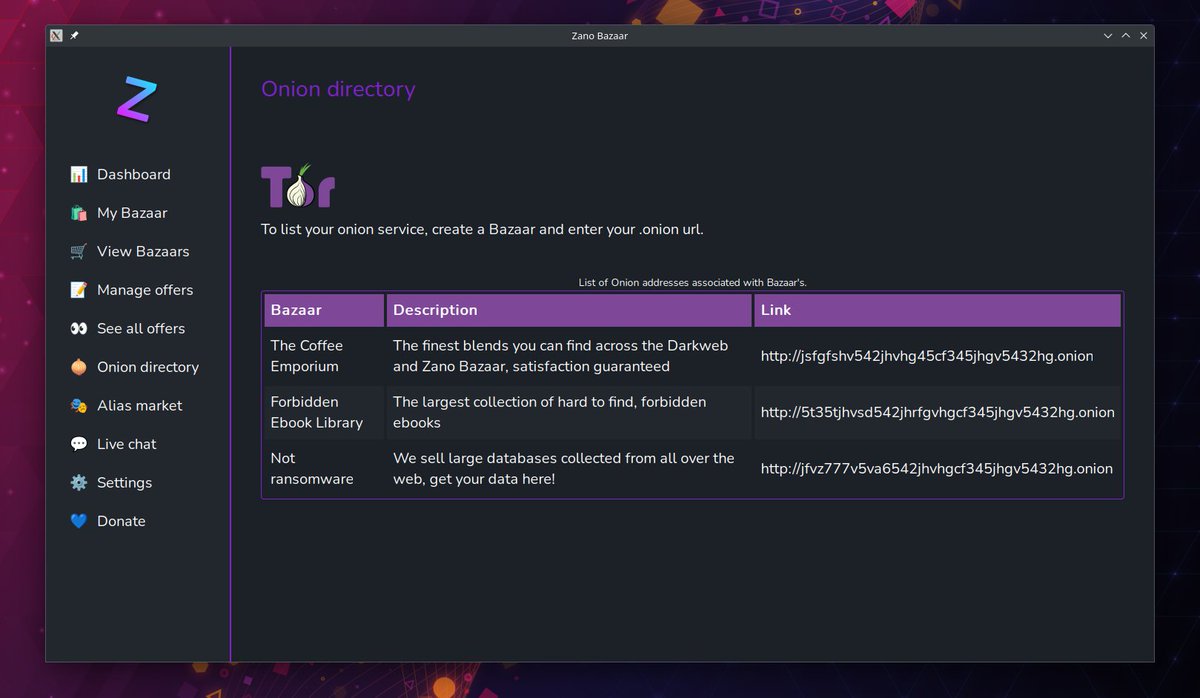Click the Alias market masks icon

[79, 405]
